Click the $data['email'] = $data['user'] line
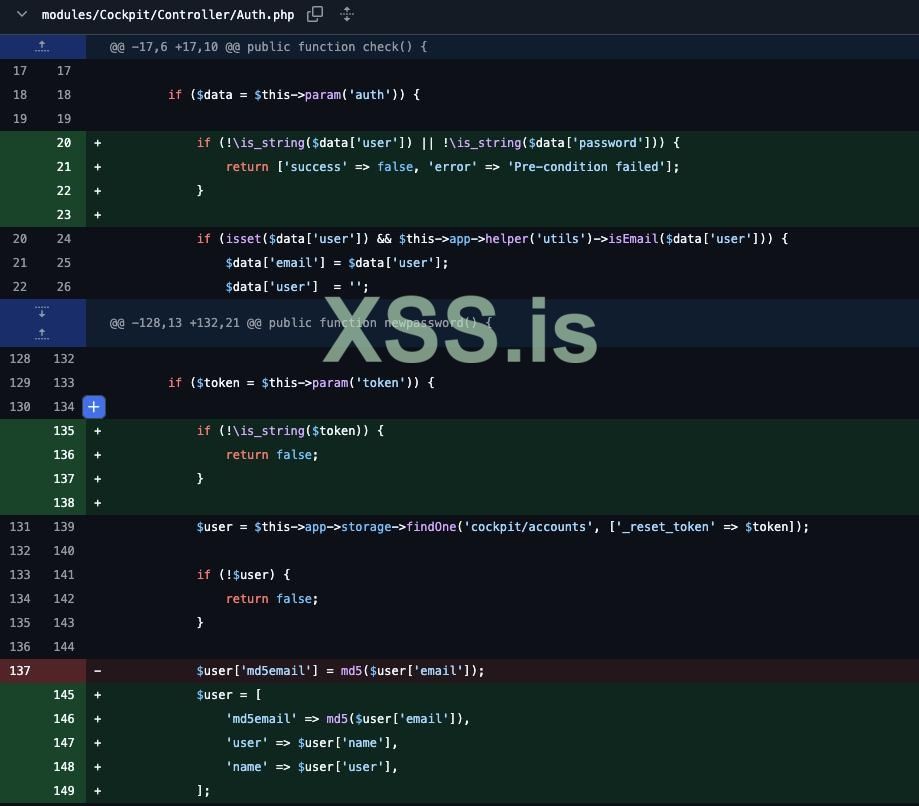Screen dimensions: 919x806 tap(337, 263)
